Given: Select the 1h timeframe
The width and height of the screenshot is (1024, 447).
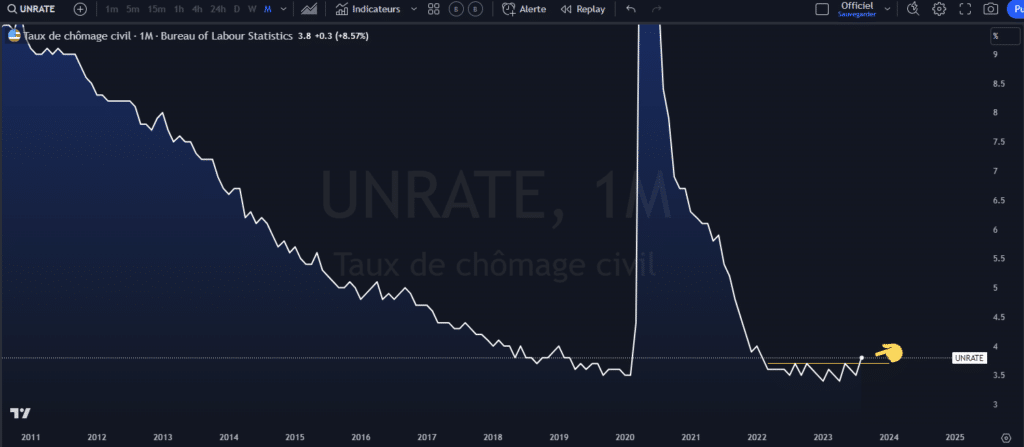Looking at the screenshot, I should [178, 9].
